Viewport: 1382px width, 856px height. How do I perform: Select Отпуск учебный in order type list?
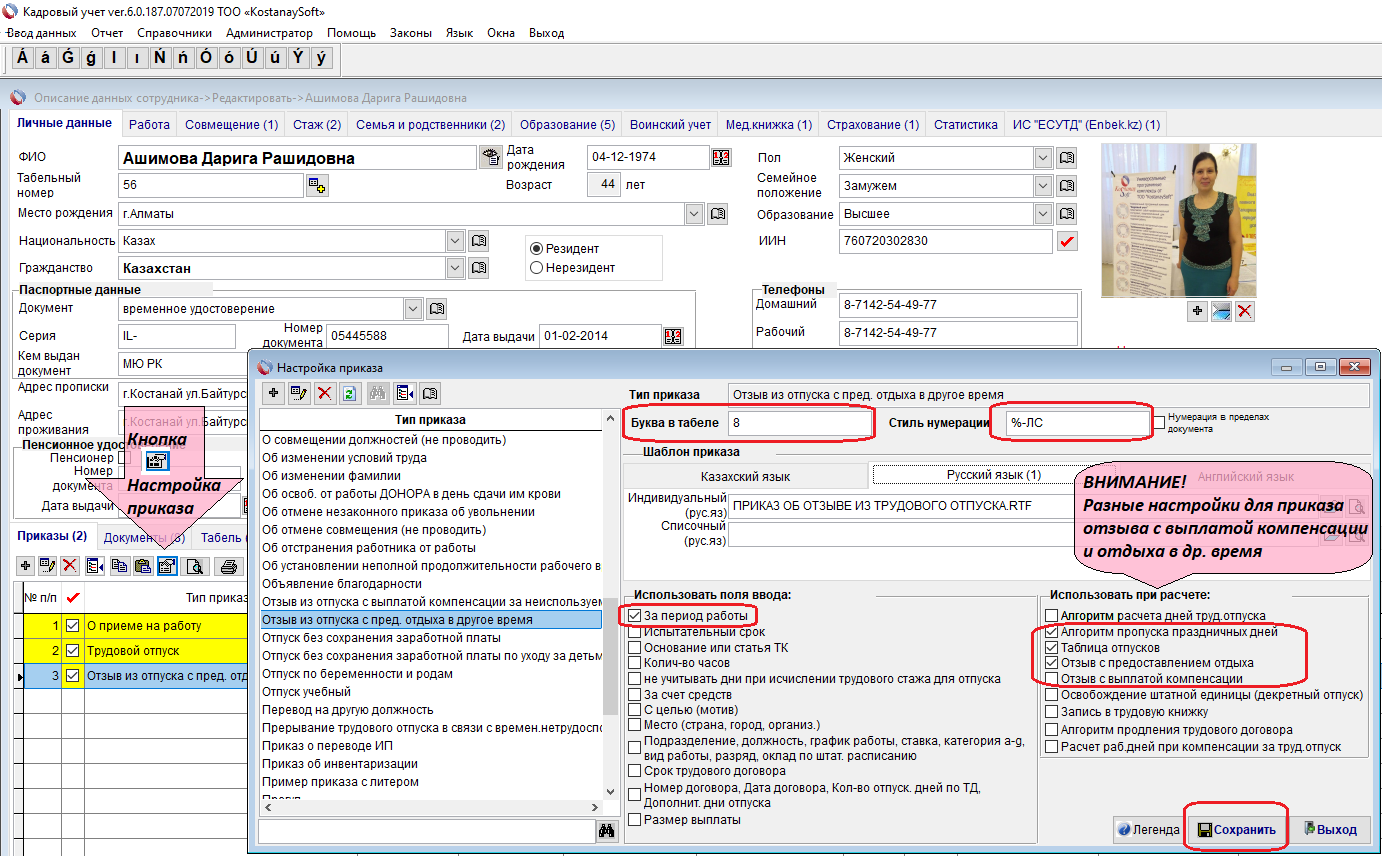tap(430, 692)
